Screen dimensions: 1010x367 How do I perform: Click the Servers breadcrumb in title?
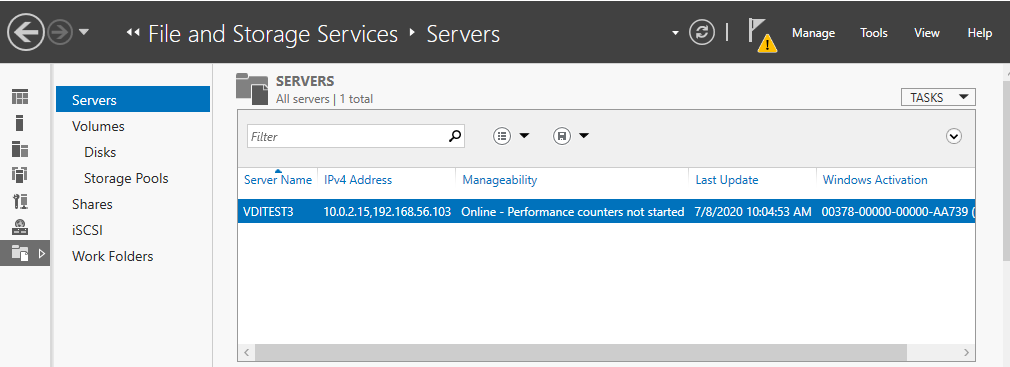463,33
